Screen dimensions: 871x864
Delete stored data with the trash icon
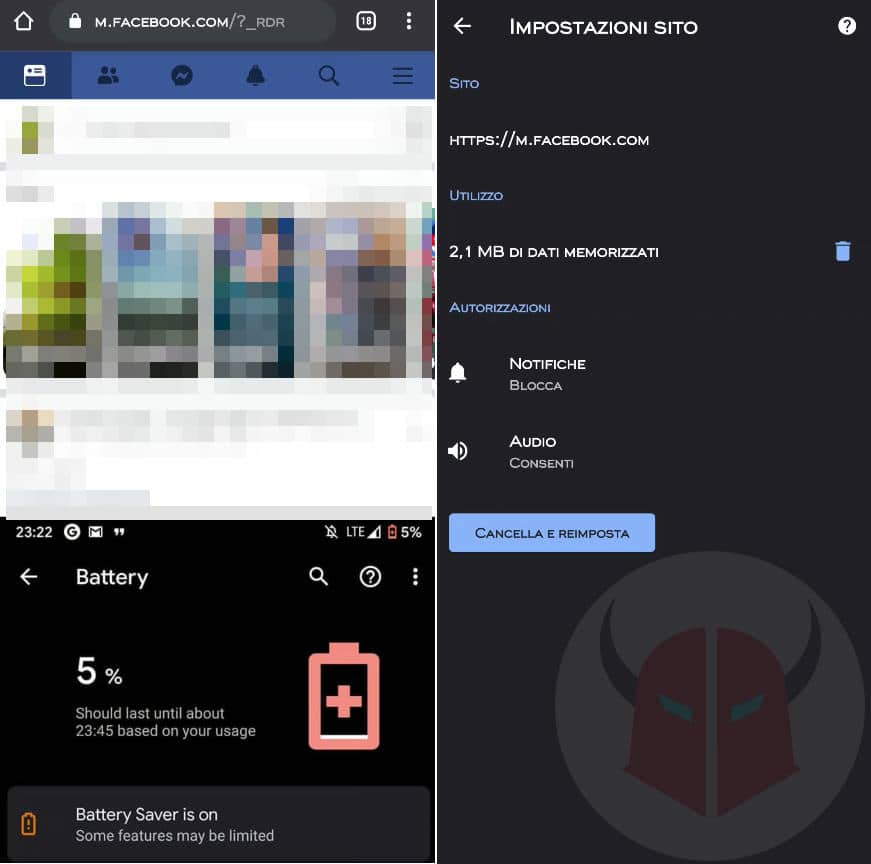(x=843, y=251)
